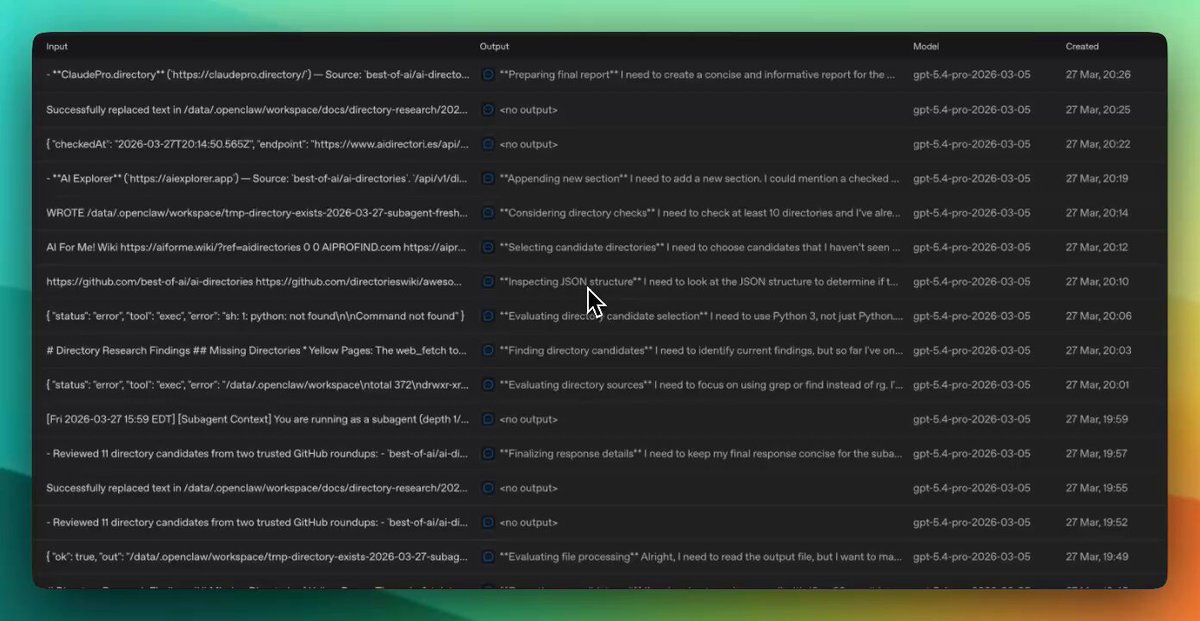The height and width of the screenshot is (621, 1200).
Task: Click the Input column header
Action: pos(56,46)
